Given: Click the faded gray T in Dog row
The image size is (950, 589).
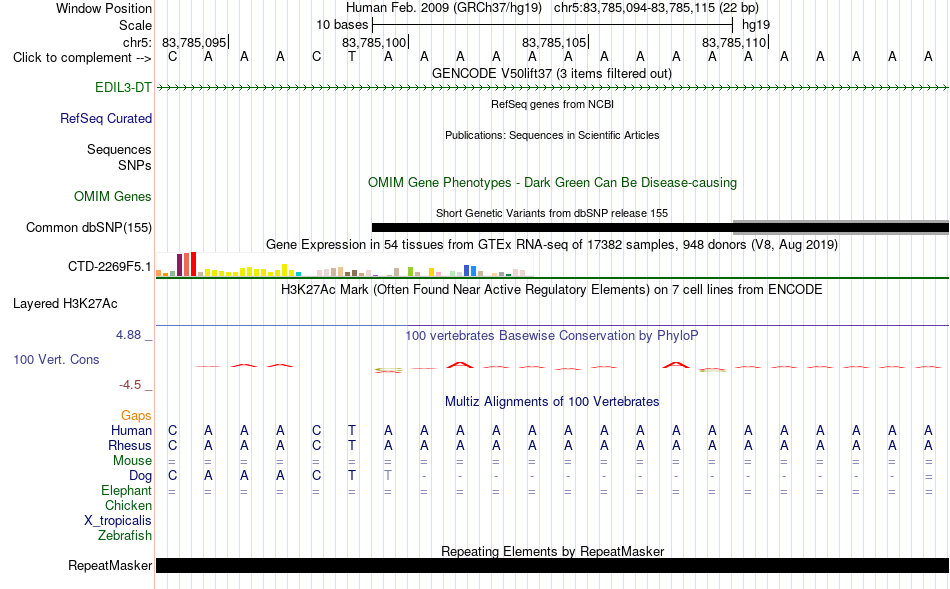Looking at the screenshot, I should 388,476.
